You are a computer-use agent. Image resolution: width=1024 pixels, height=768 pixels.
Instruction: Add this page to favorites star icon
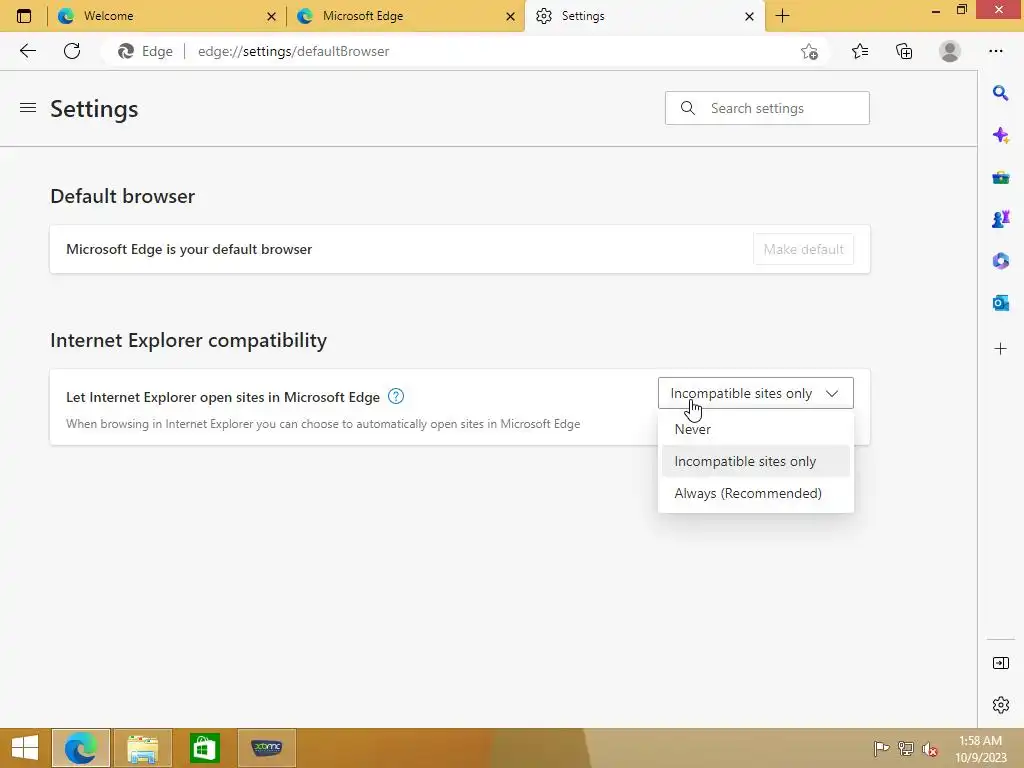809,51
